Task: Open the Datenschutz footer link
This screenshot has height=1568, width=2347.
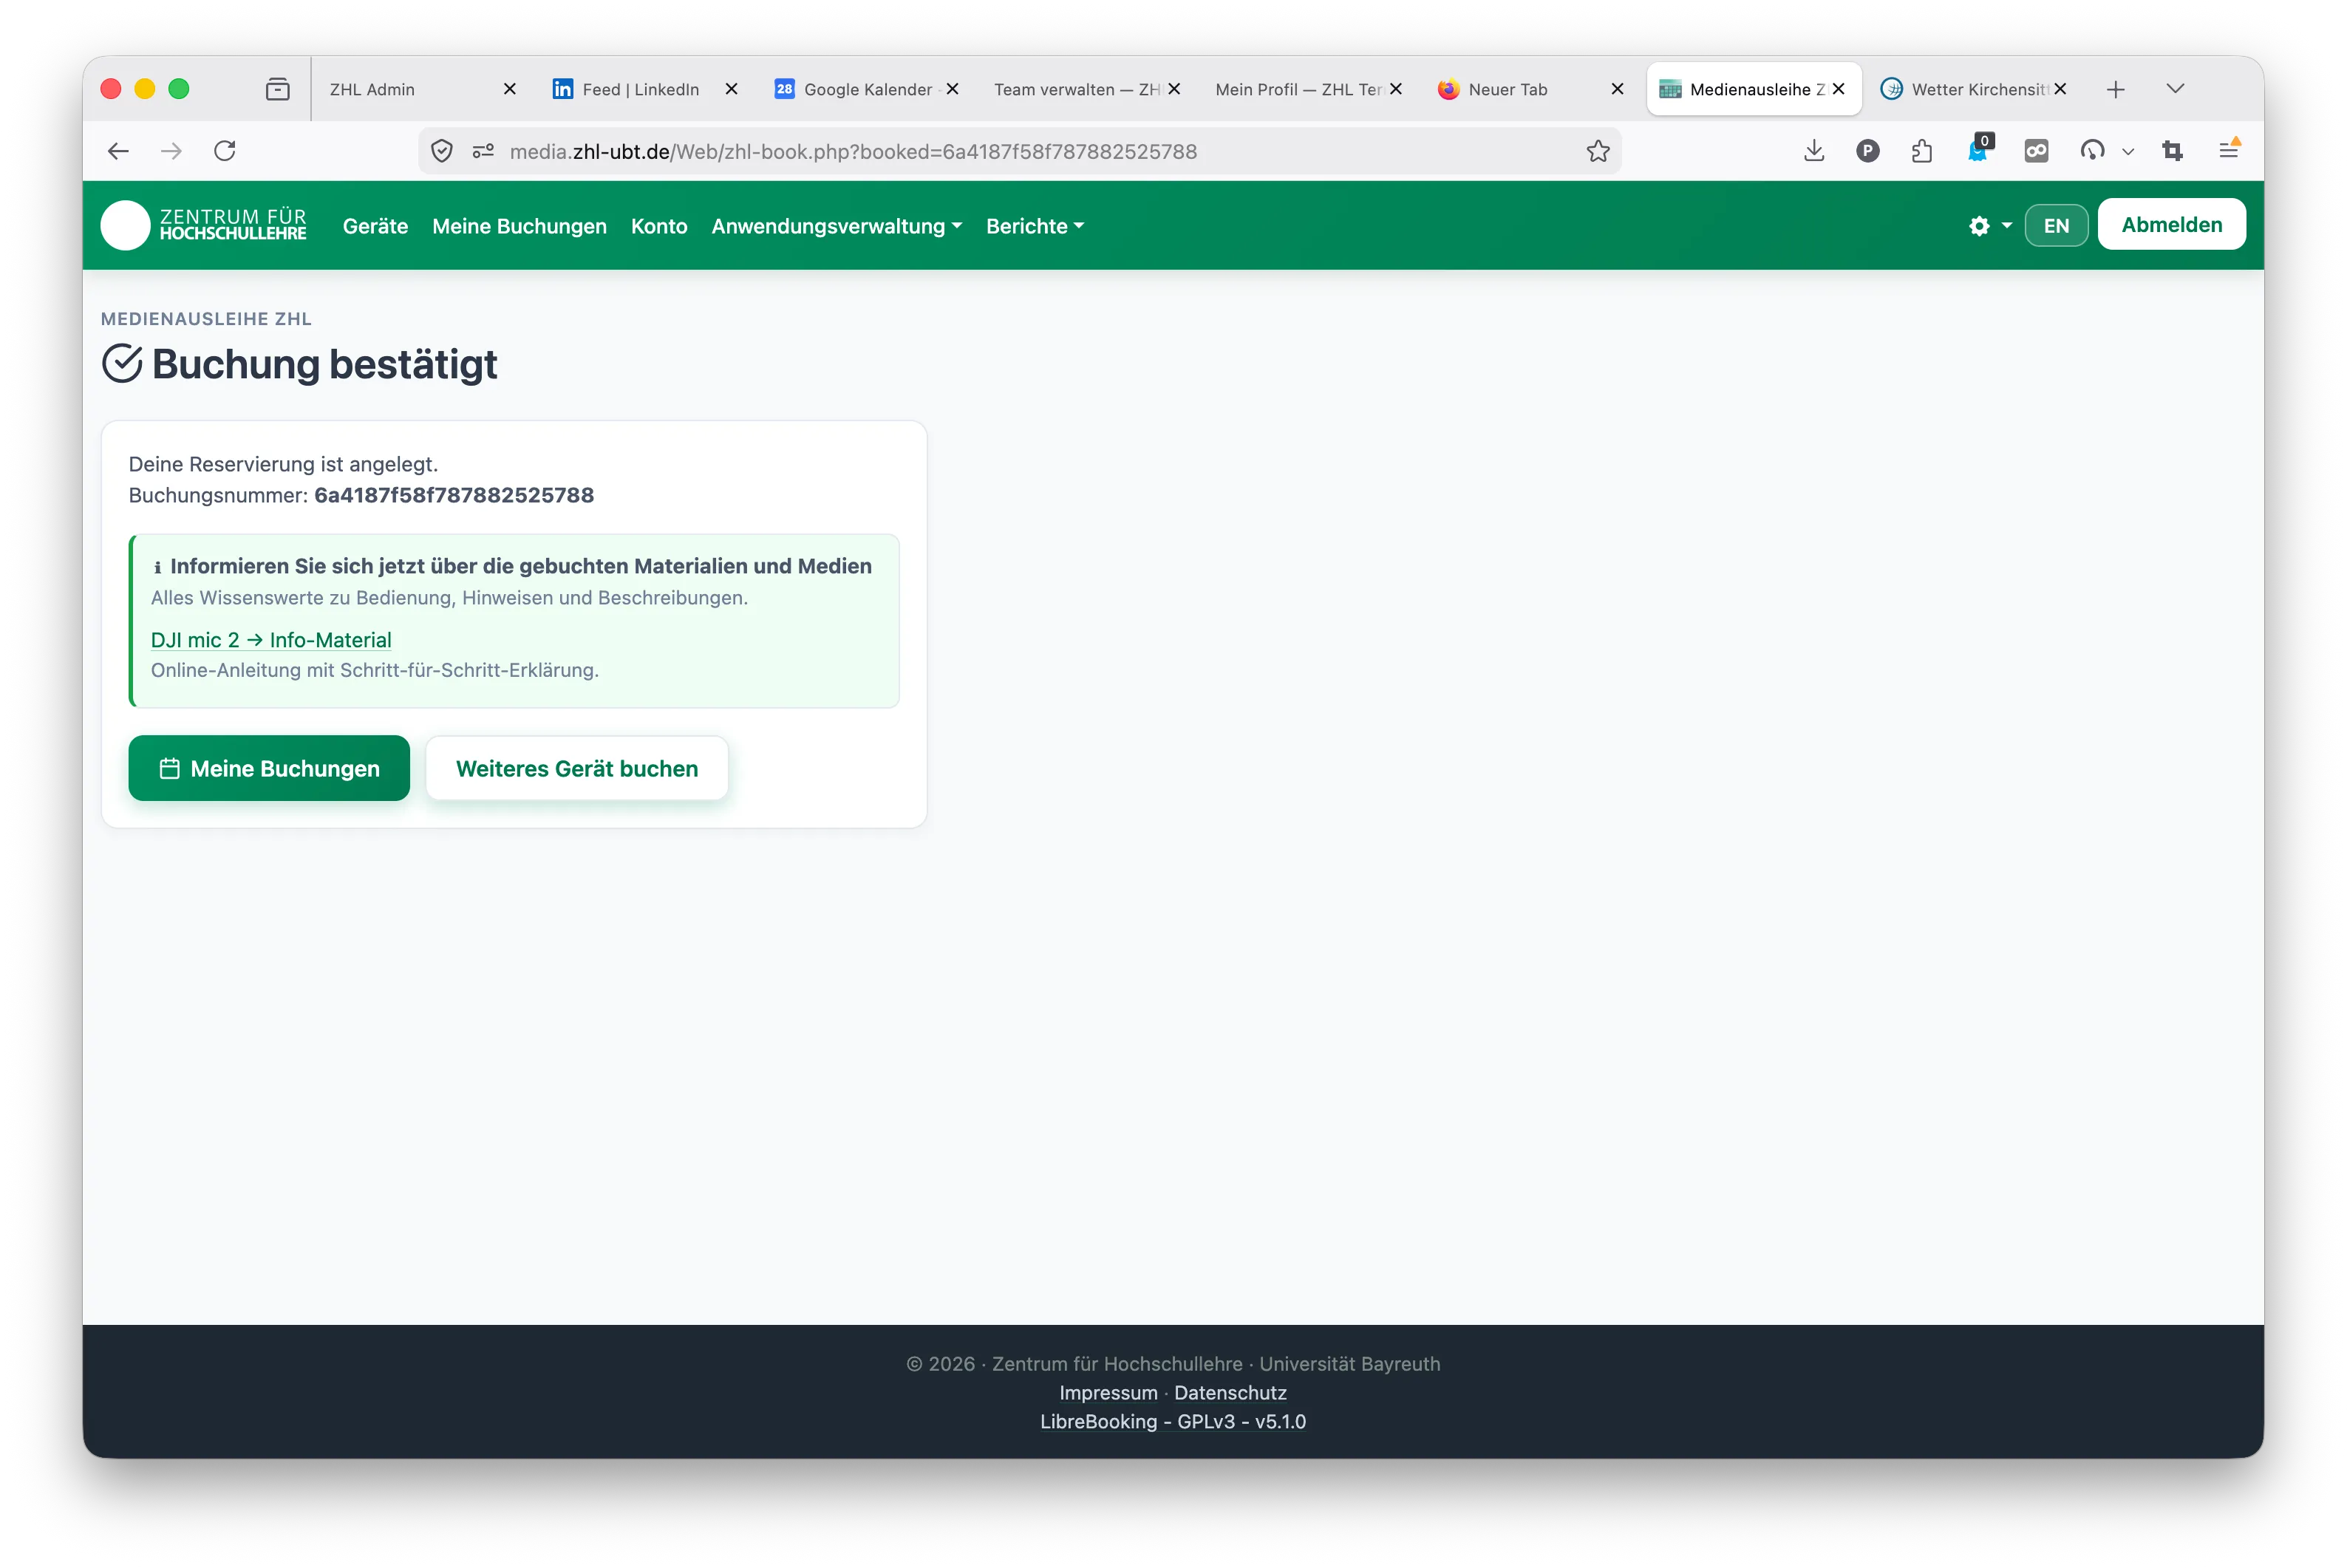Action: pyautogui.click(x=1230, y=1392)
